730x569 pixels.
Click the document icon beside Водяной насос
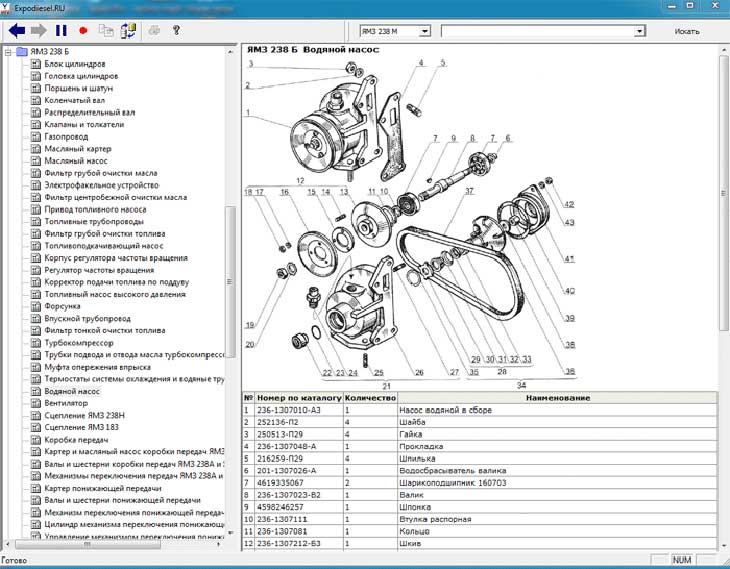tap(35, 391)
